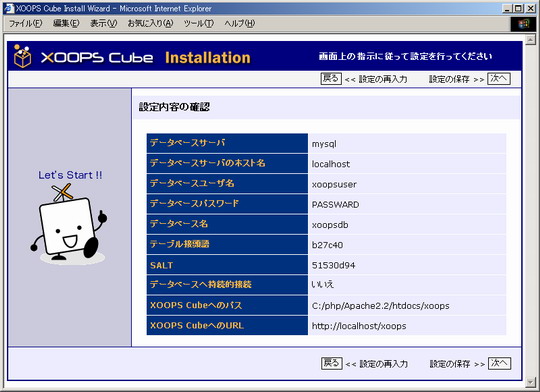Click the Windows flag throbber icon

523,24
